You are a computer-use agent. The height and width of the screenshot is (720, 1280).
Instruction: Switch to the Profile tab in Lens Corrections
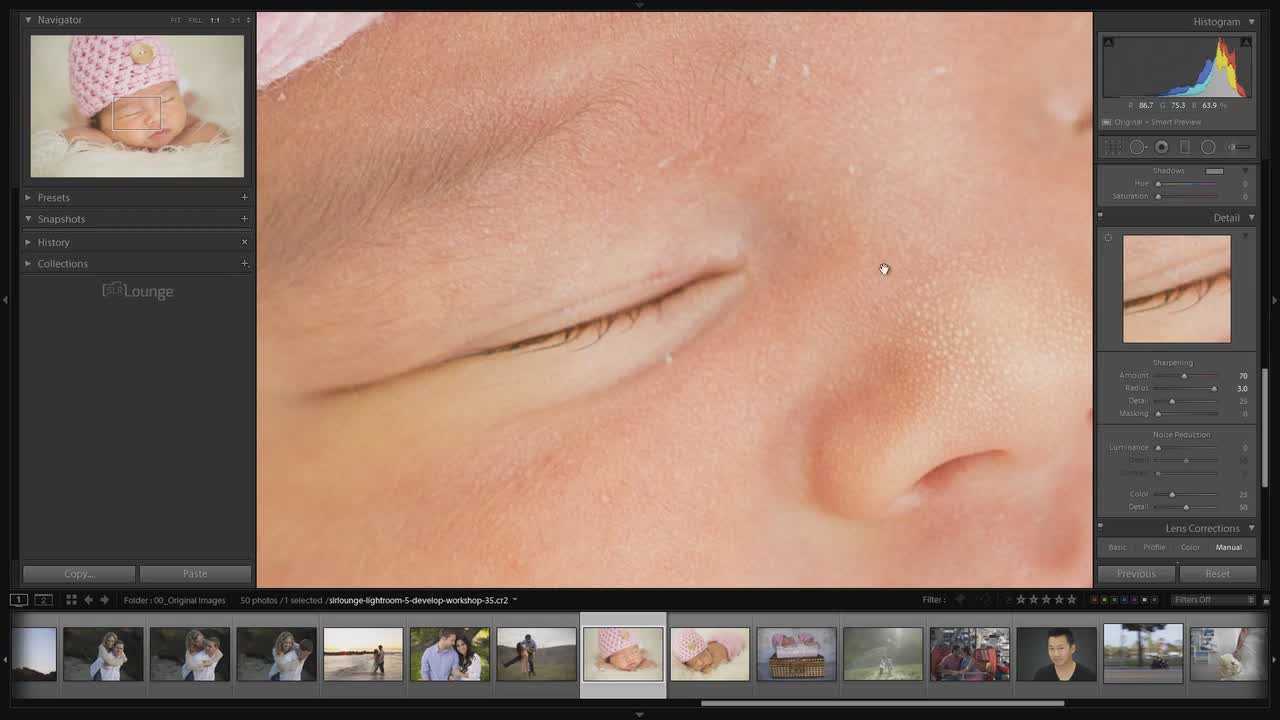(x=1154, y=547)
